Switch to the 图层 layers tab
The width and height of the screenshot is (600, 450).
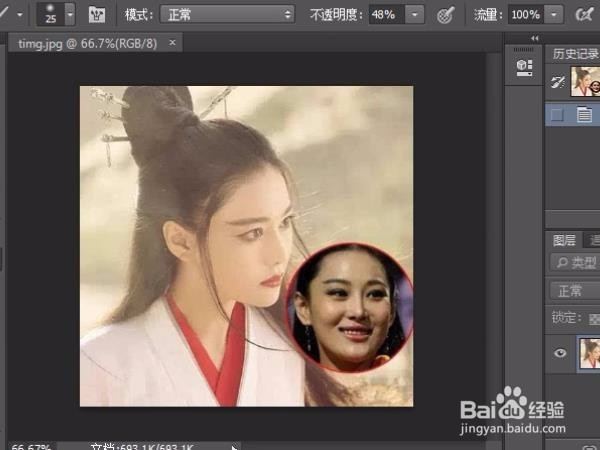[x=564, y=240]
